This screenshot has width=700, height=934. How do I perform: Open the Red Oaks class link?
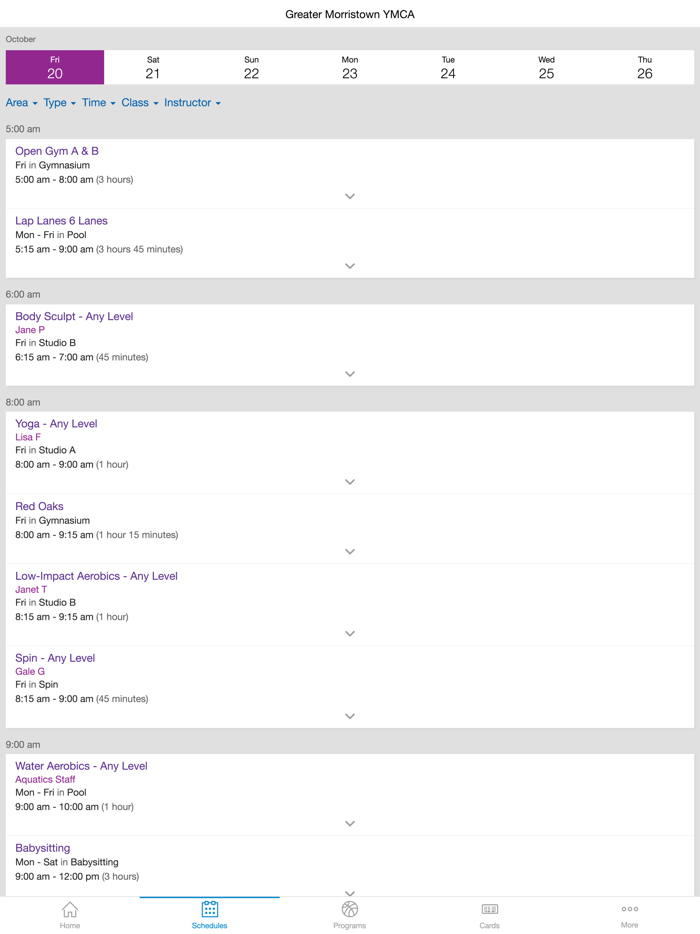39,506
